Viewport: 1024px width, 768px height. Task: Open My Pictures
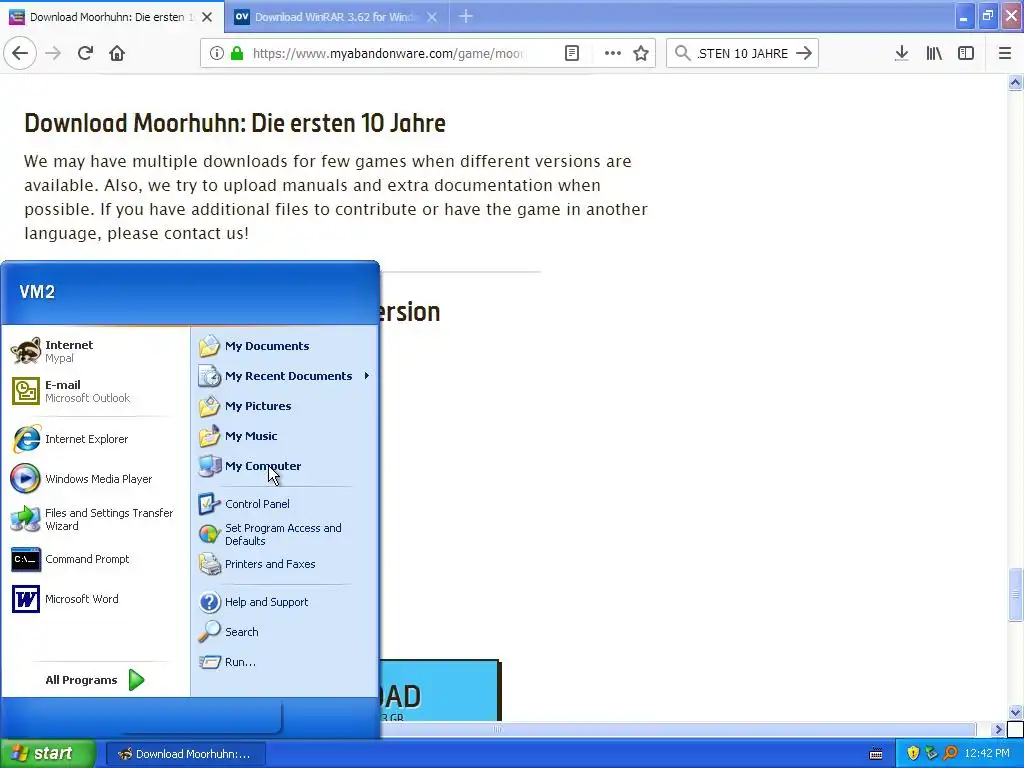(x=285, y=406)
